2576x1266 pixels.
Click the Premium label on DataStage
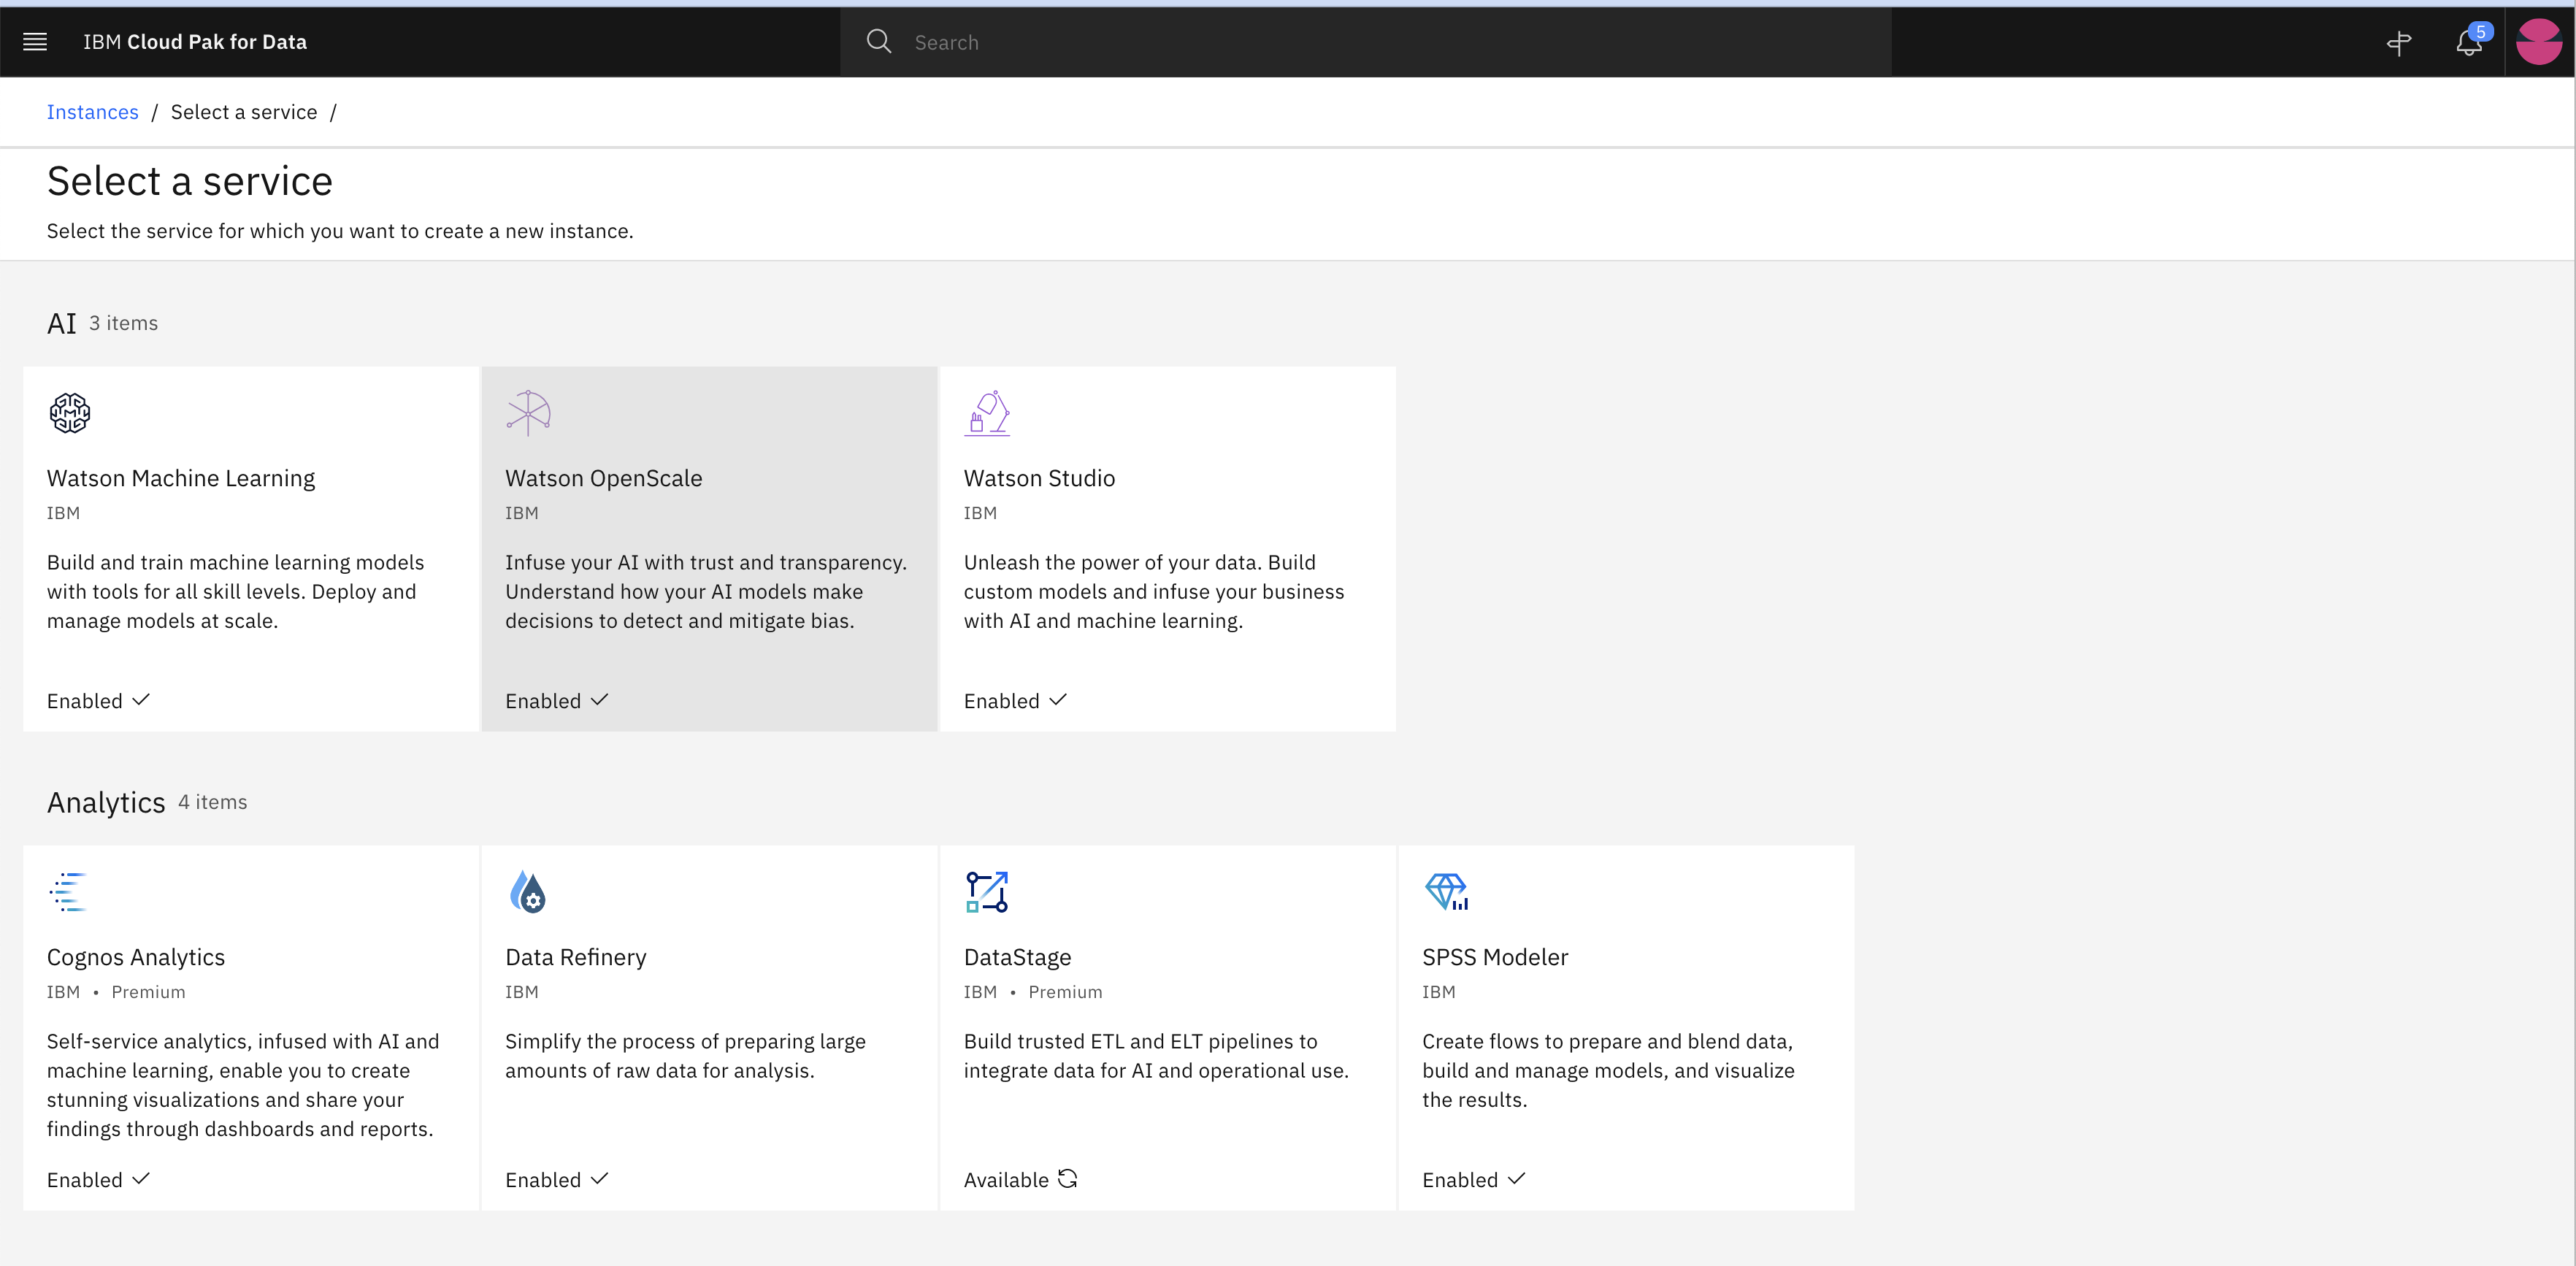(x=1065, y=992)
